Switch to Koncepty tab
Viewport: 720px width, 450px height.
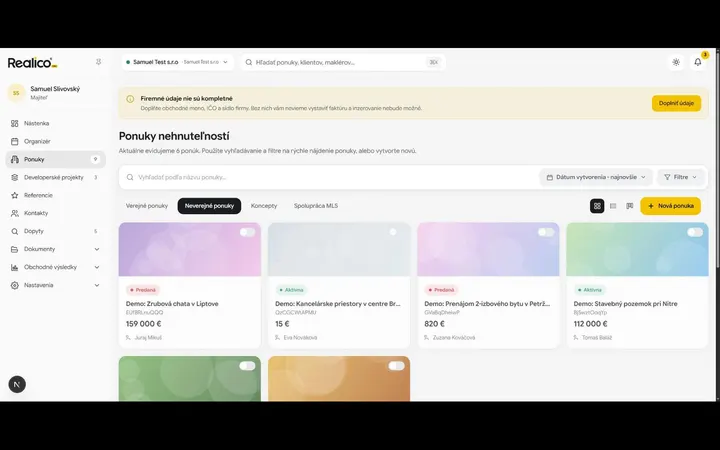pyautogui.click(x=264, y=206)
